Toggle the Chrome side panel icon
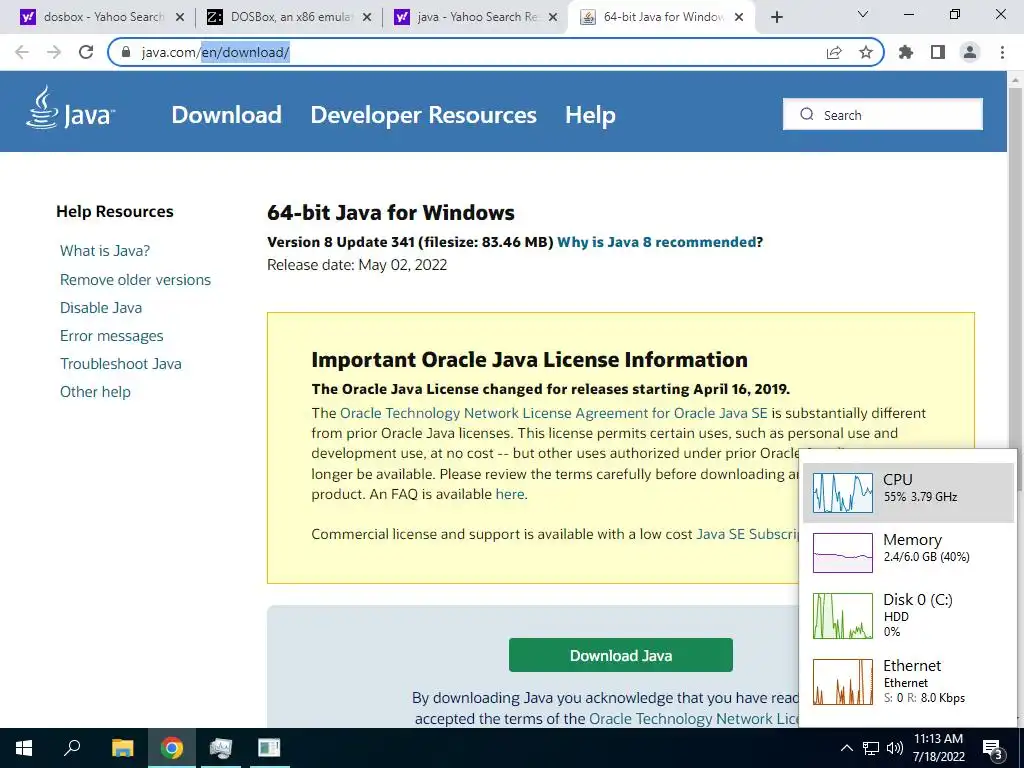 pyautogui.click(x=938, y=52)
